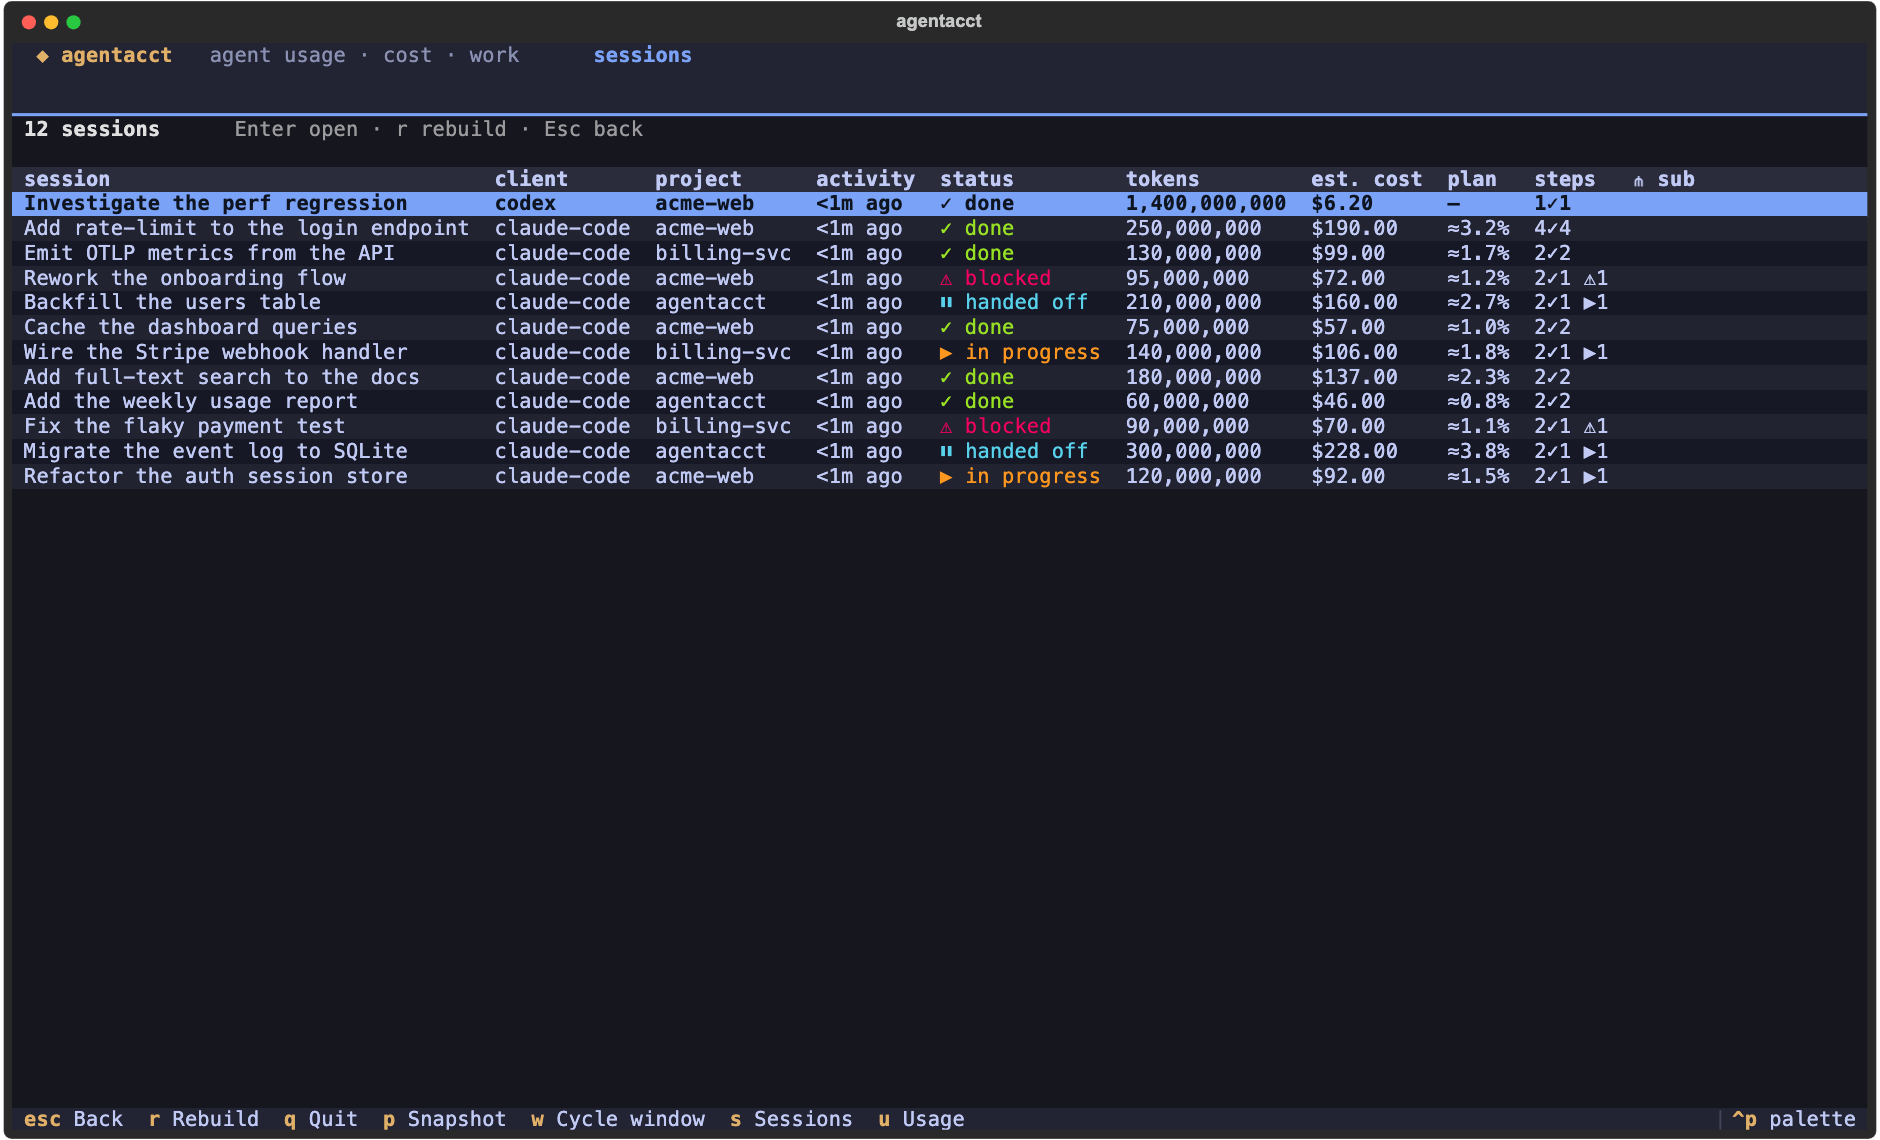Click the p Snapshot footer shortcut
The image size is (1880, 1140).
(x=444, y=1120)
